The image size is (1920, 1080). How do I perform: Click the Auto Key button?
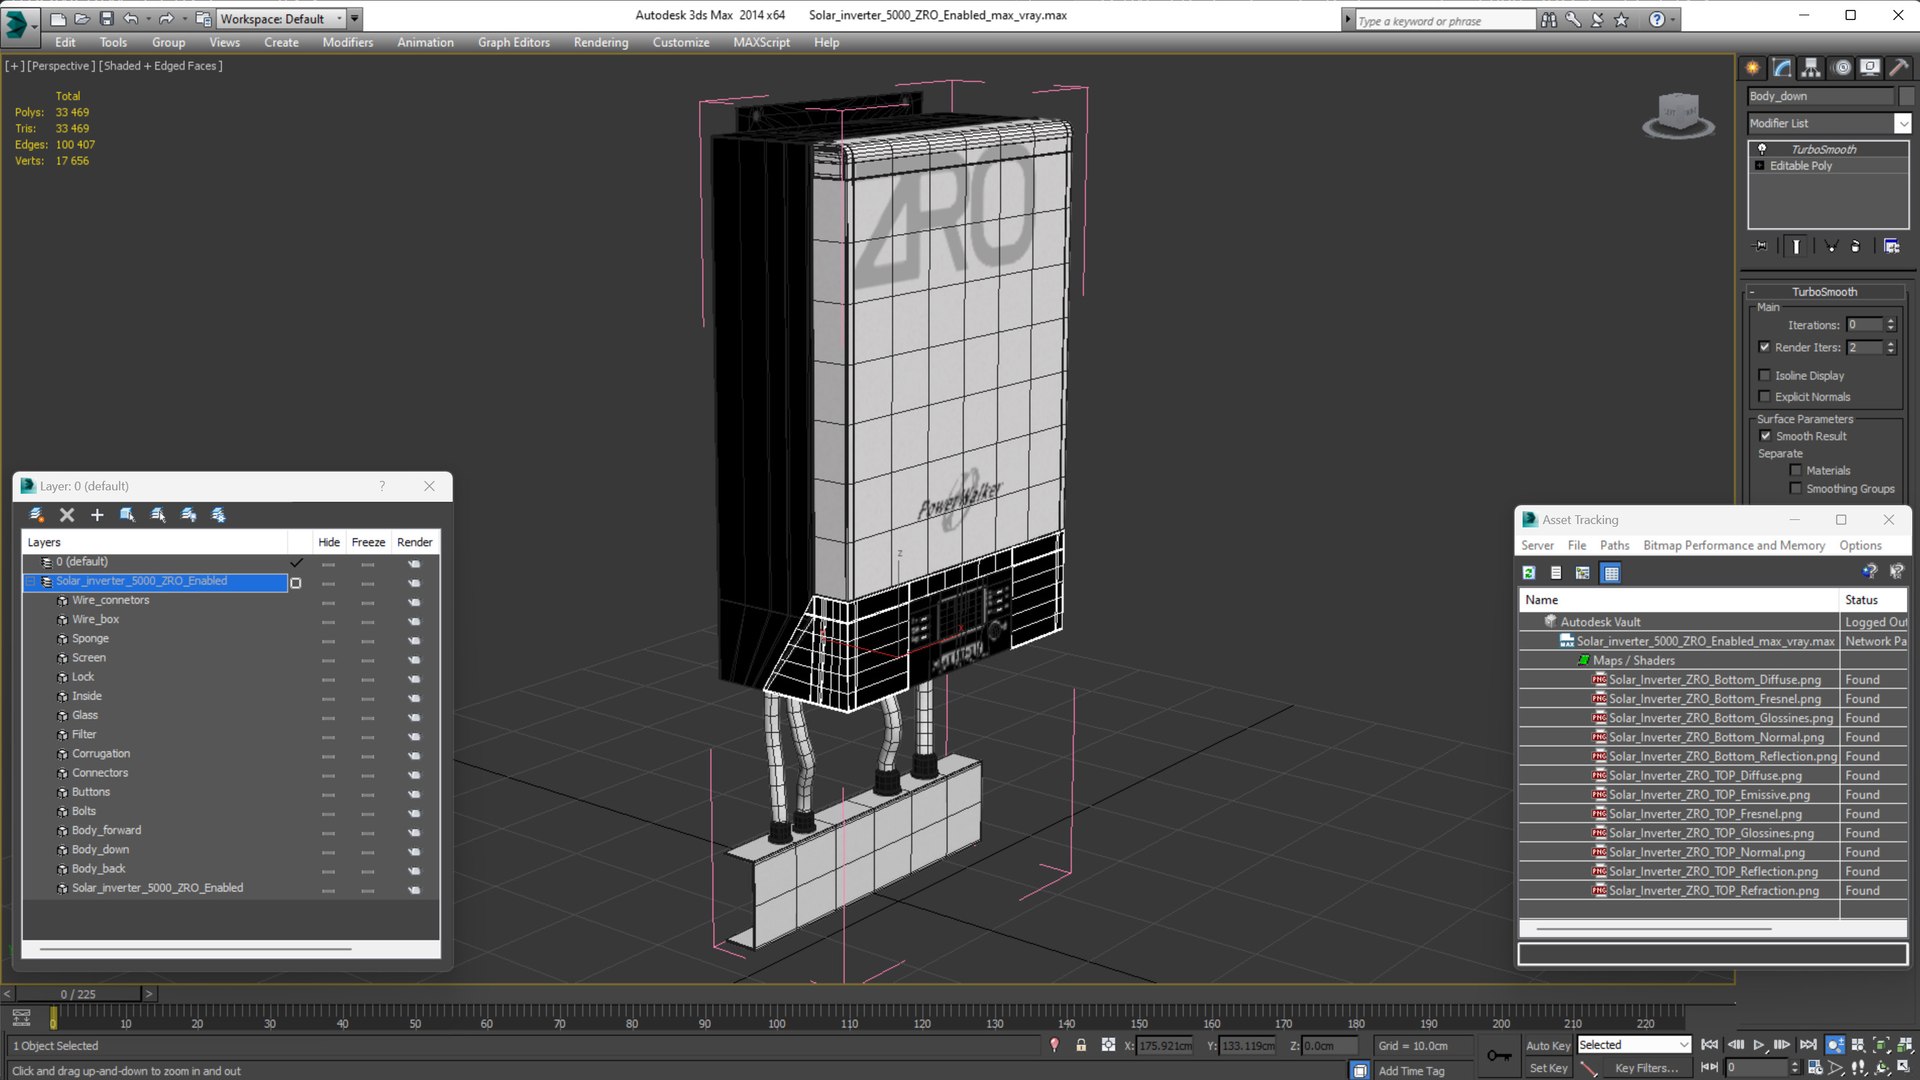1547,1045
